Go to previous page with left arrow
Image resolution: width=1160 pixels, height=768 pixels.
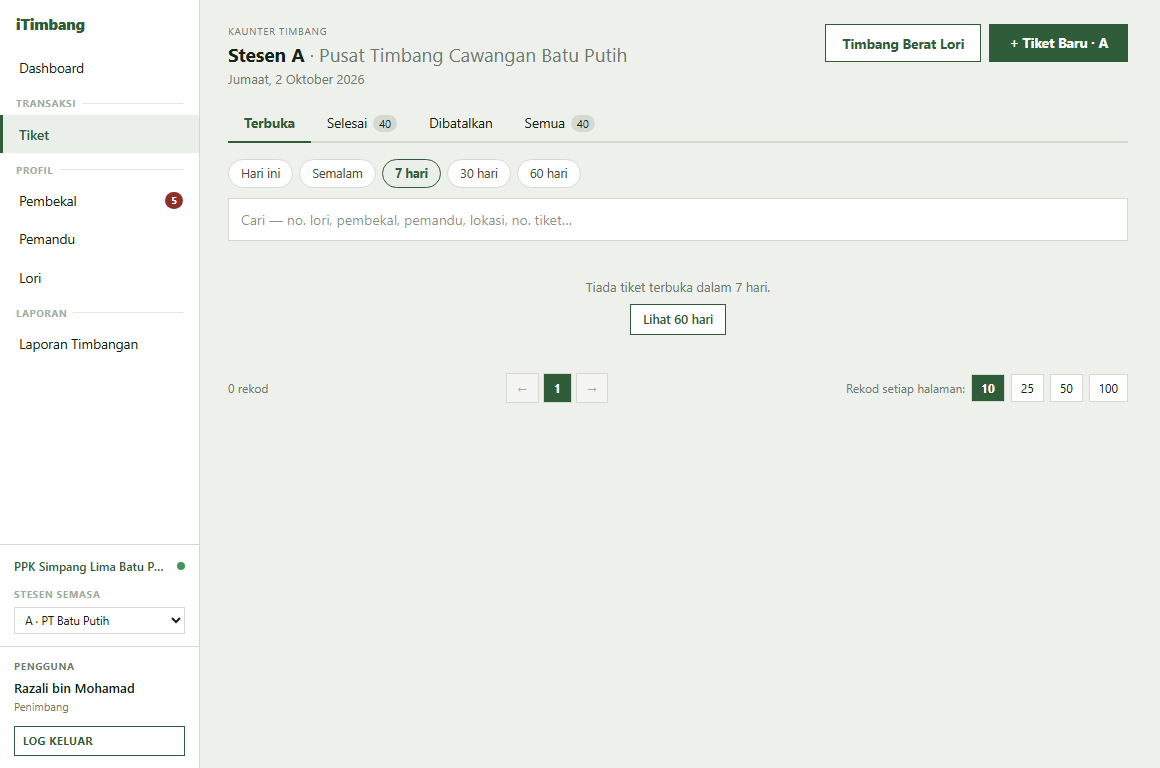tap(522, 388)
